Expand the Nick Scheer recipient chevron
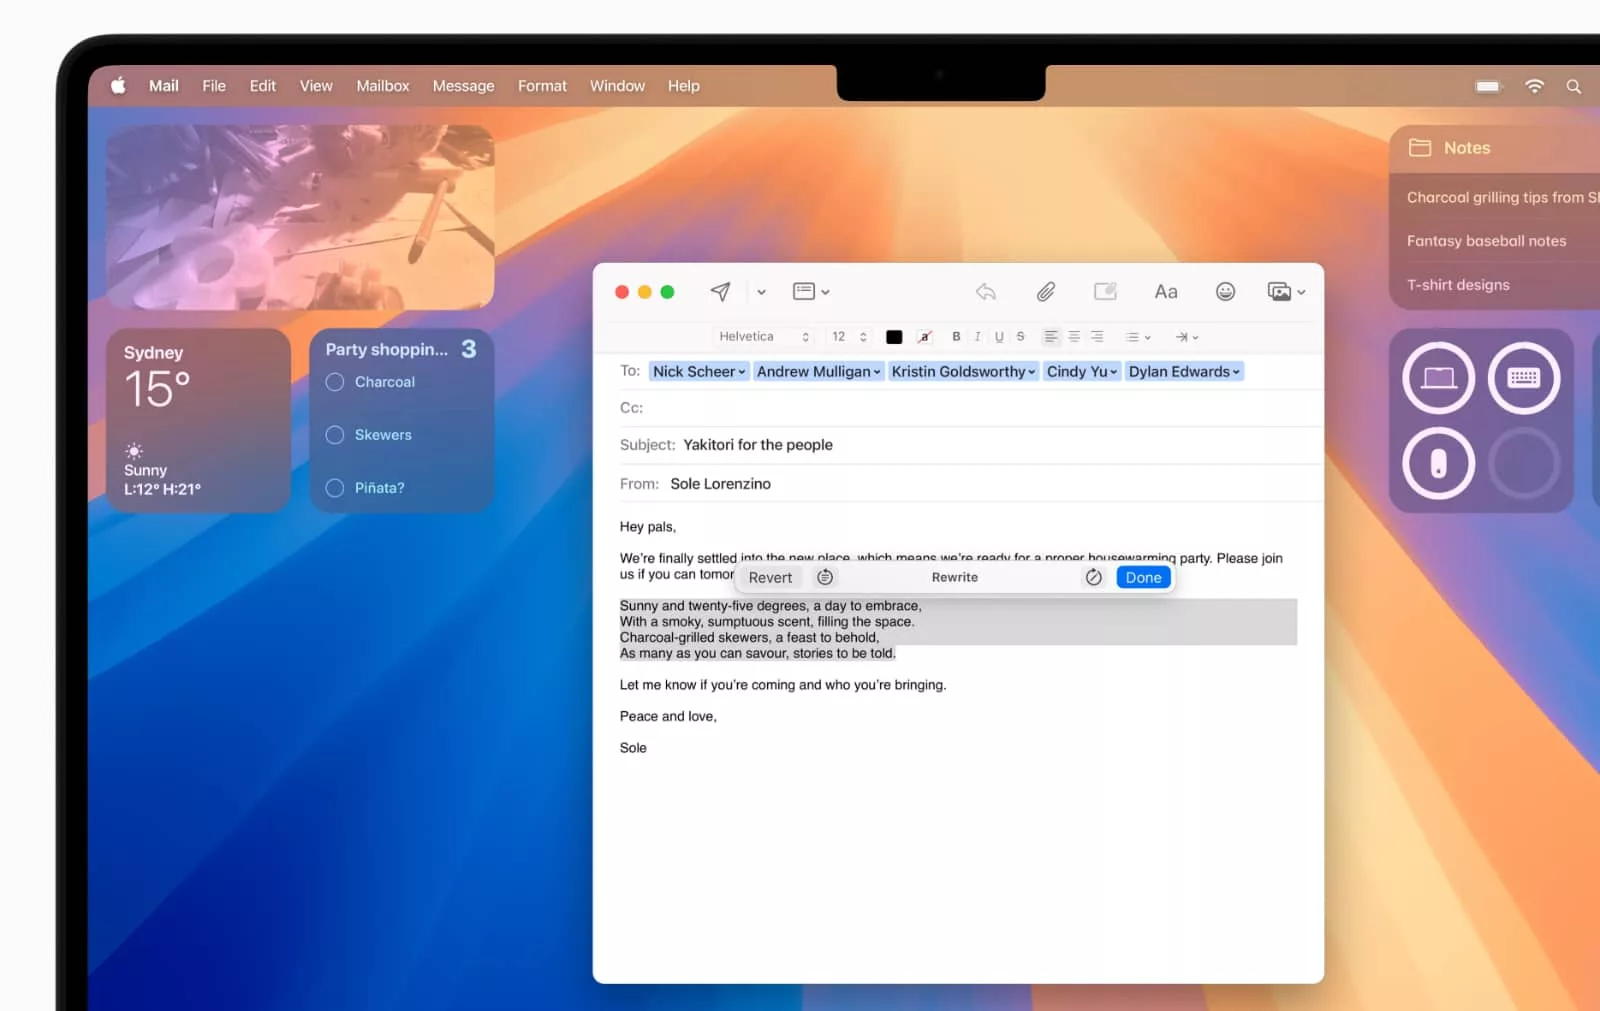The width and height of the screenshot is (1600, 1011). tap(742, 372)
